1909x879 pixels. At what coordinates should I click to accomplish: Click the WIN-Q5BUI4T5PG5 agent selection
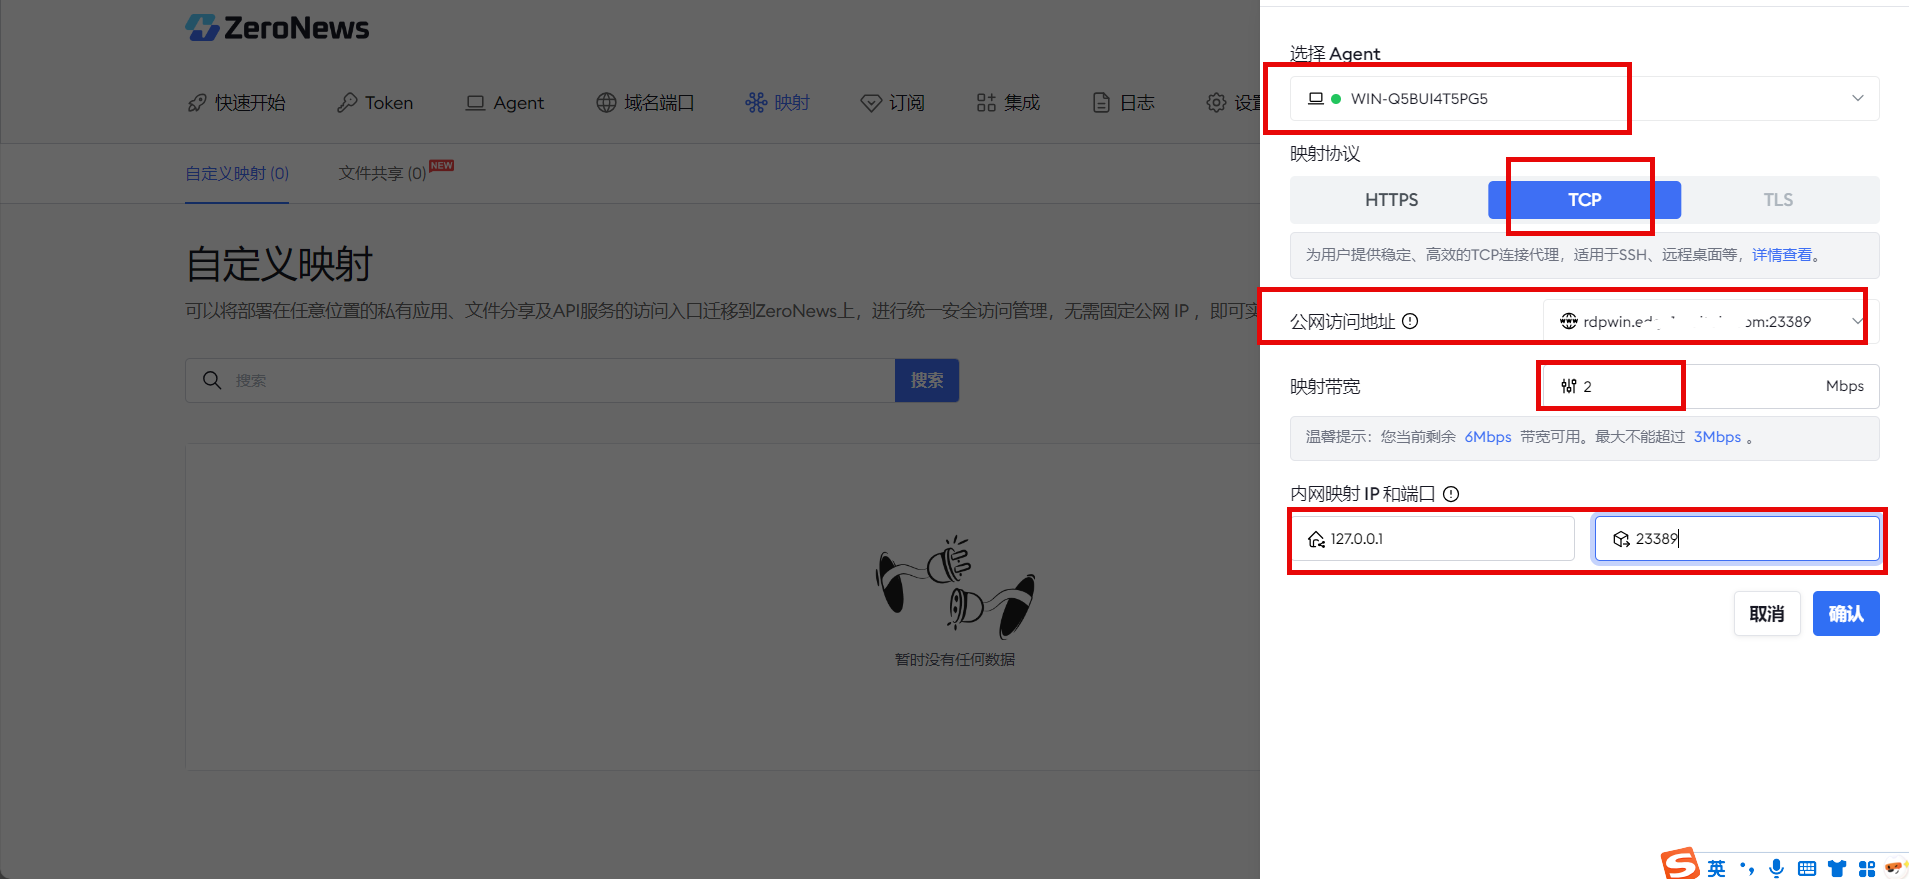1584,98
